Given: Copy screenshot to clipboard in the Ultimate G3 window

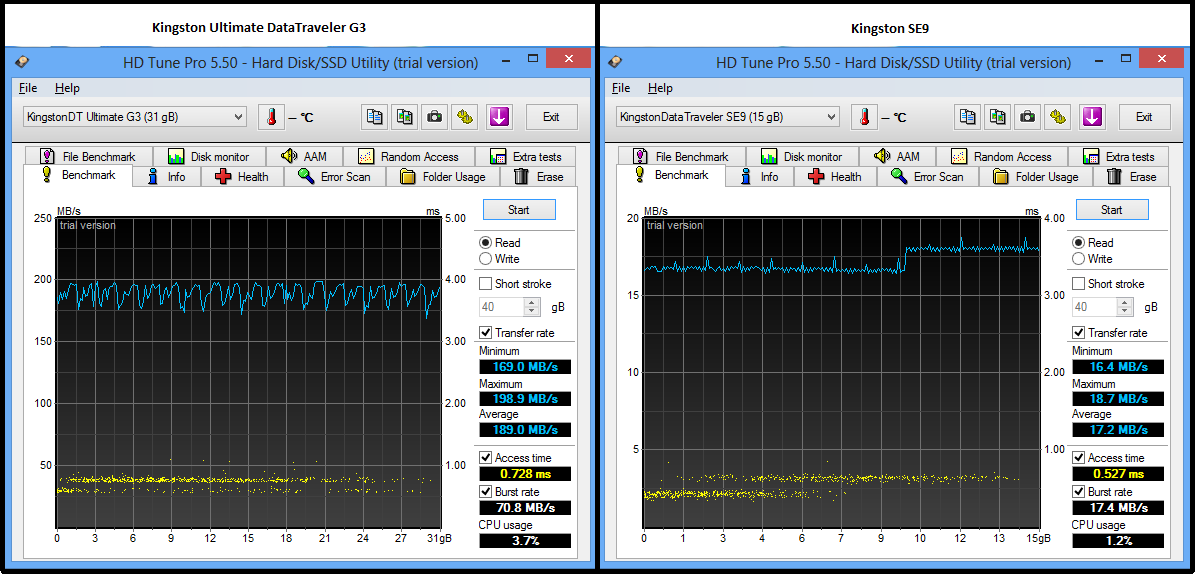Looking at the screenshot, I should pos(405,117).
